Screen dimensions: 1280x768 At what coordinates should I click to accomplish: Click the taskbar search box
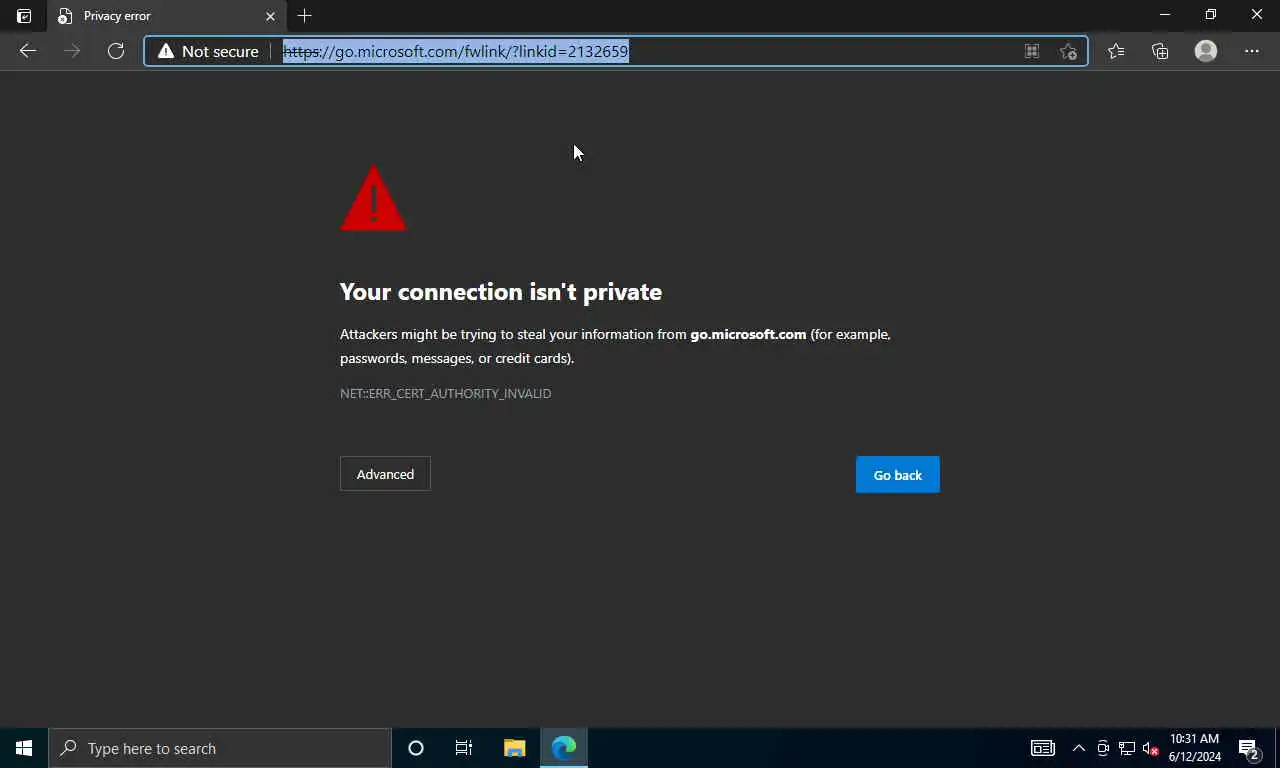(220, 748)
